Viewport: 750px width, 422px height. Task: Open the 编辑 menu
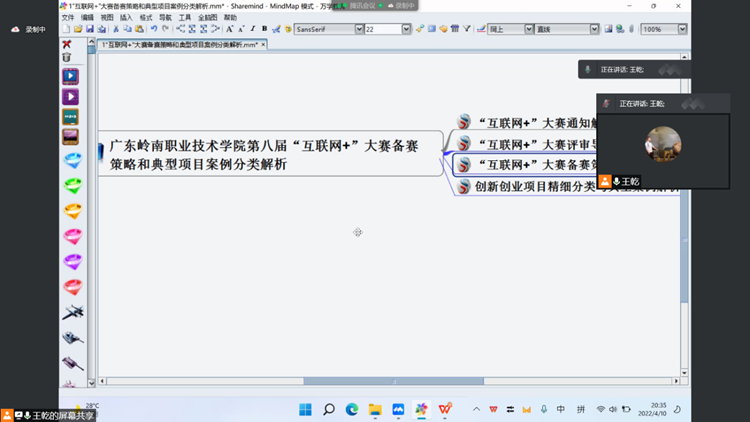coord(88,18)
